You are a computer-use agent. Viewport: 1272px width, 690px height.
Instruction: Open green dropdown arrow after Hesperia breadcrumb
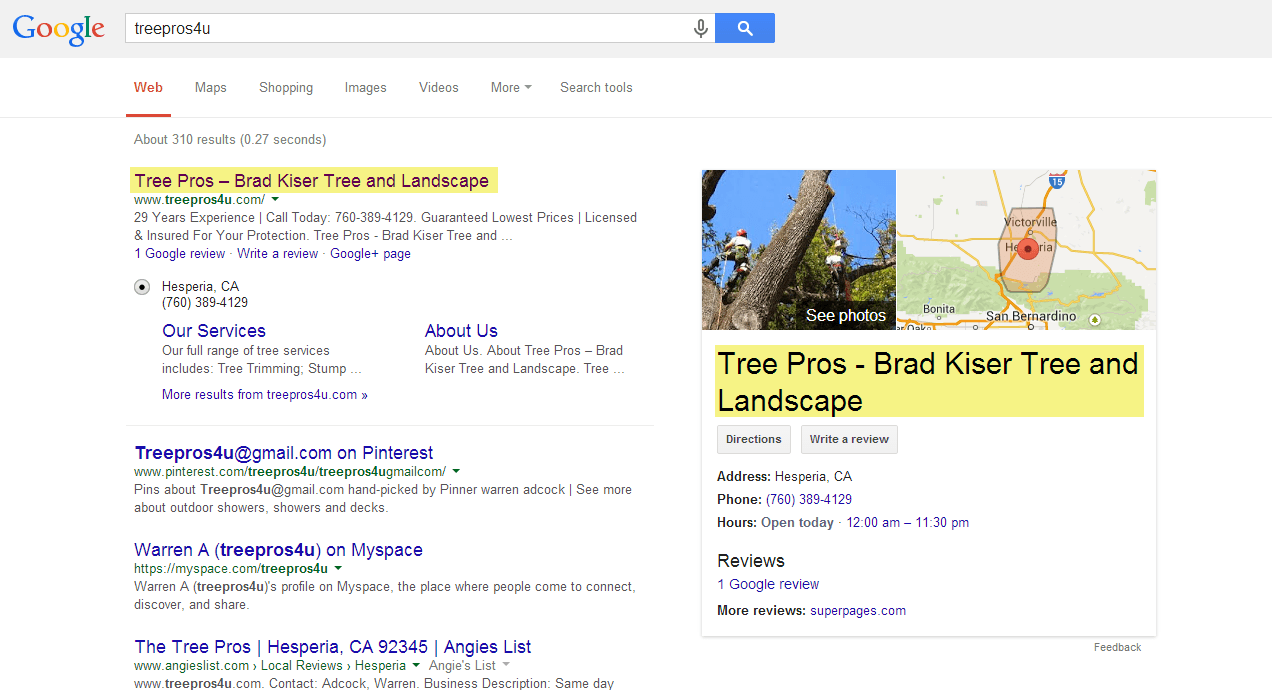[415, 666]
